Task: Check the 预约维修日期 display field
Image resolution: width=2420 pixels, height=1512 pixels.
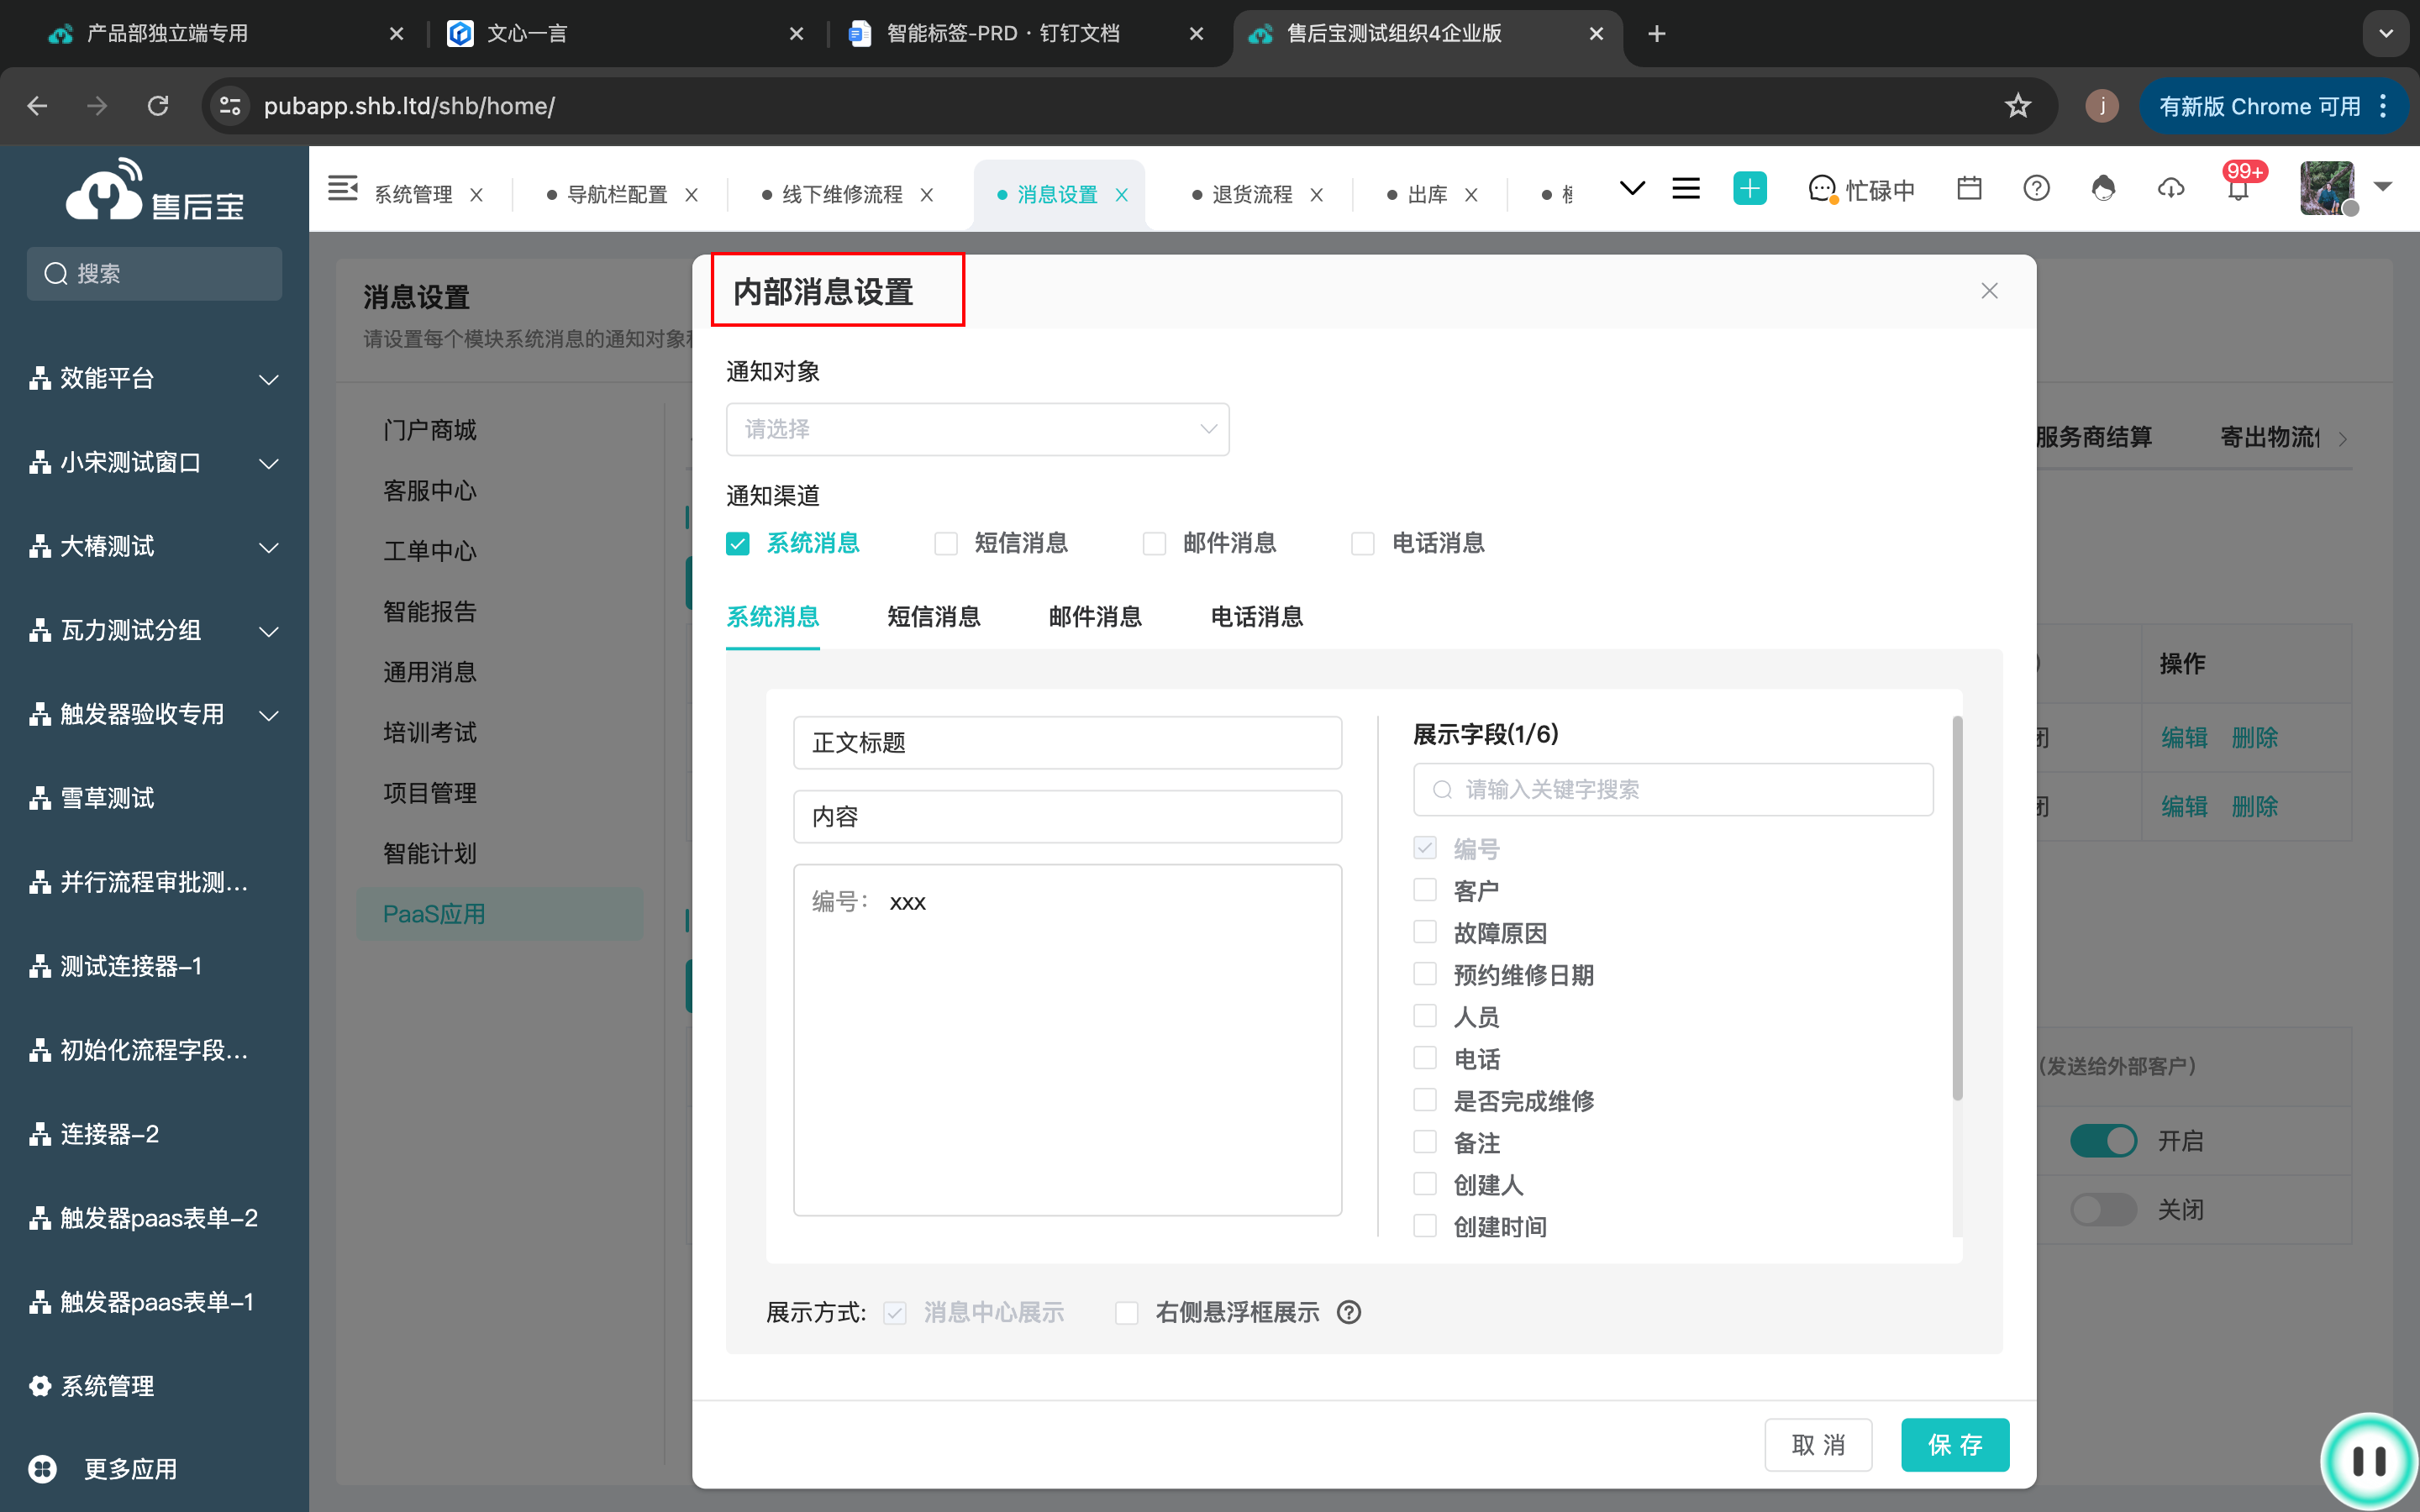Action: pyautogui.click(x=1425, y=974)
